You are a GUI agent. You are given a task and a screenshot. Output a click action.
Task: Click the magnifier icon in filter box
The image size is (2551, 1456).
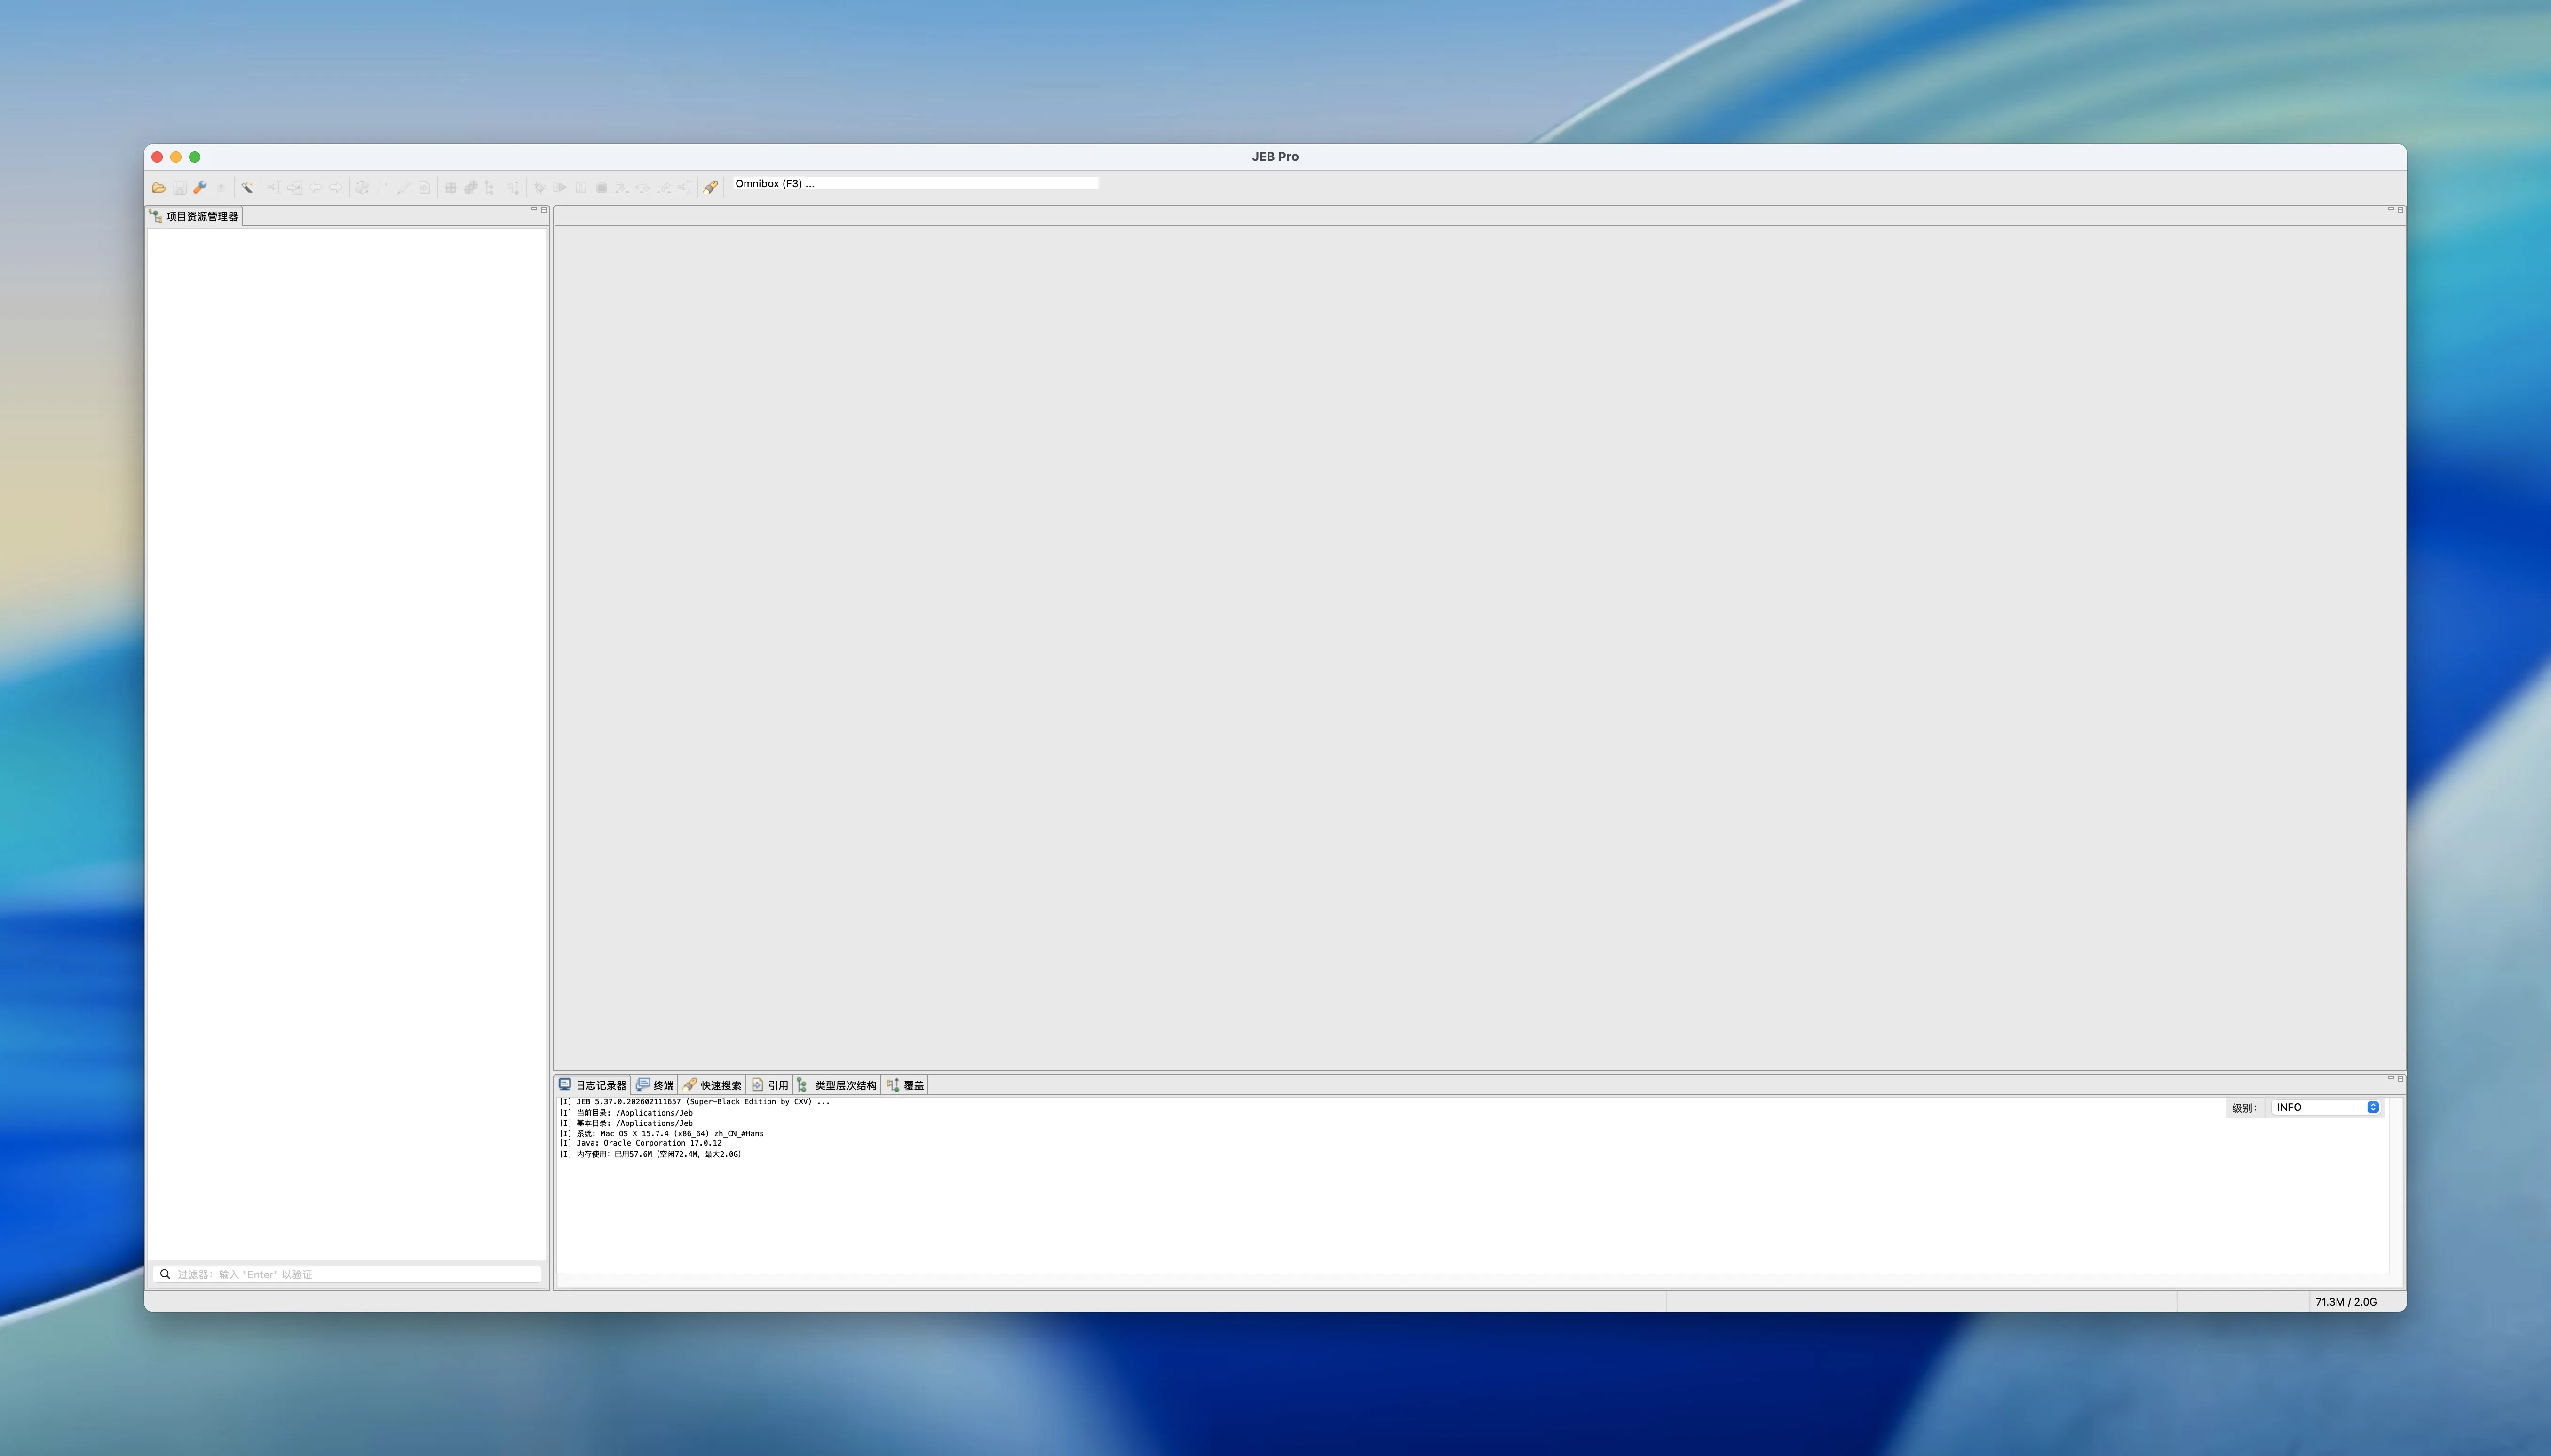pos(165,1274)
